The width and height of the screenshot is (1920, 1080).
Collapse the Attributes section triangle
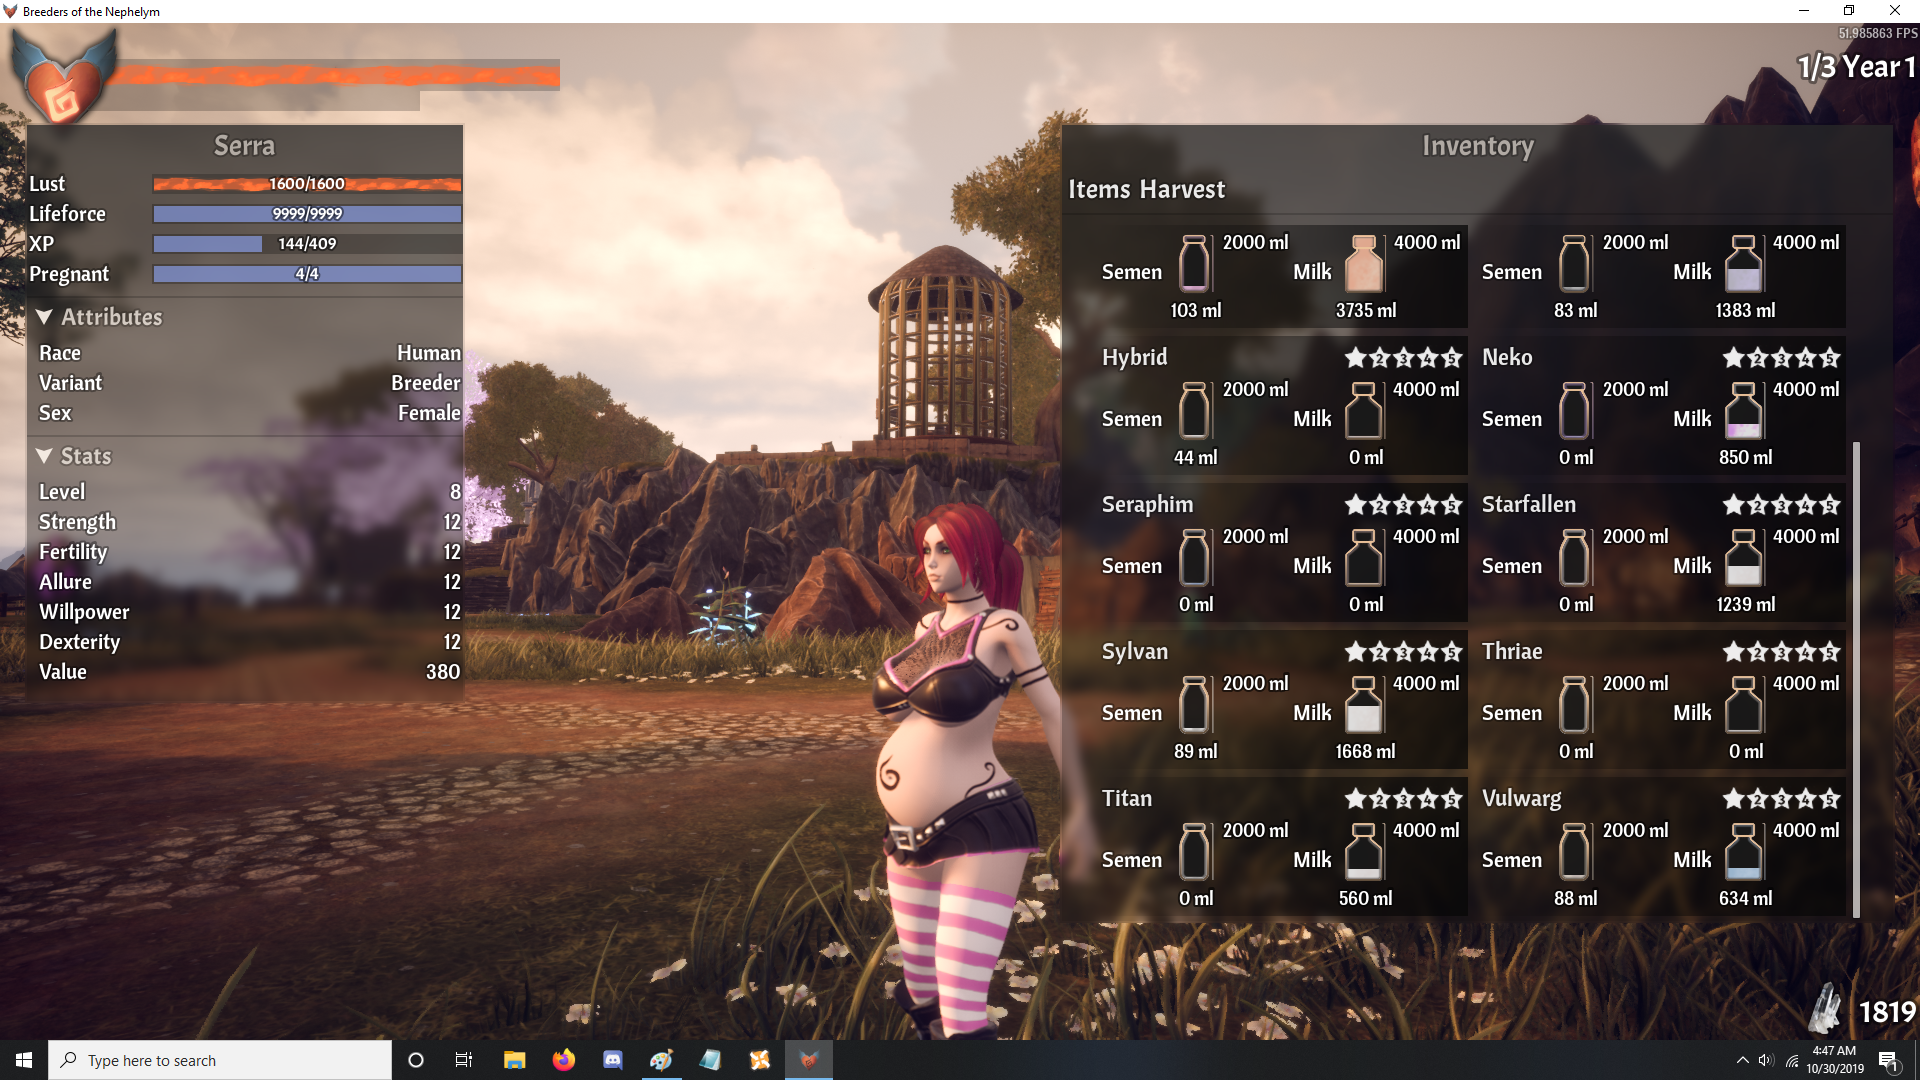[44, 317]
